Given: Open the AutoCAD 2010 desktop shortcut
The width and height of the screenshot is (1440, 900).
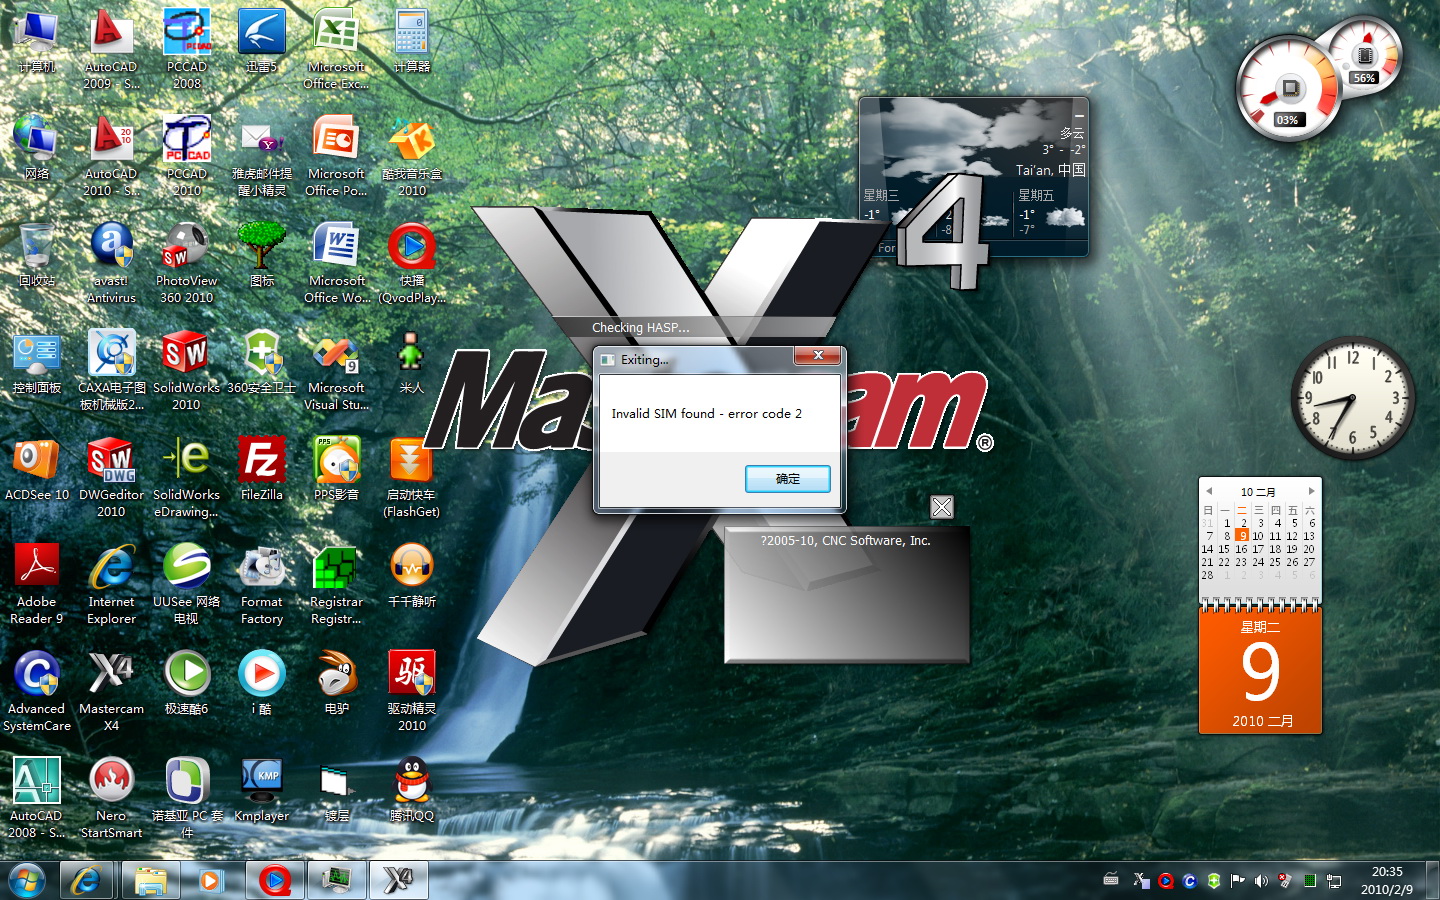Looking at the screenshot, I should 111,156.
